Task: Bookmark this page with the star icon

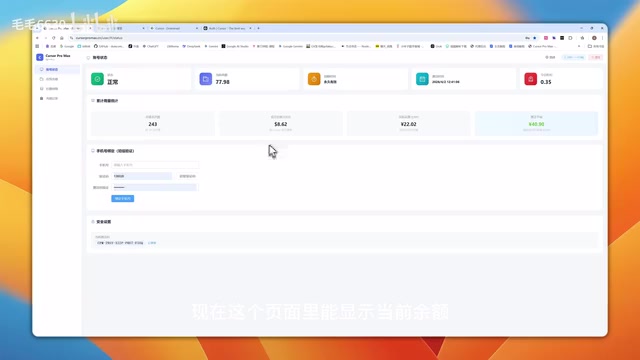Action: (535, 38)
